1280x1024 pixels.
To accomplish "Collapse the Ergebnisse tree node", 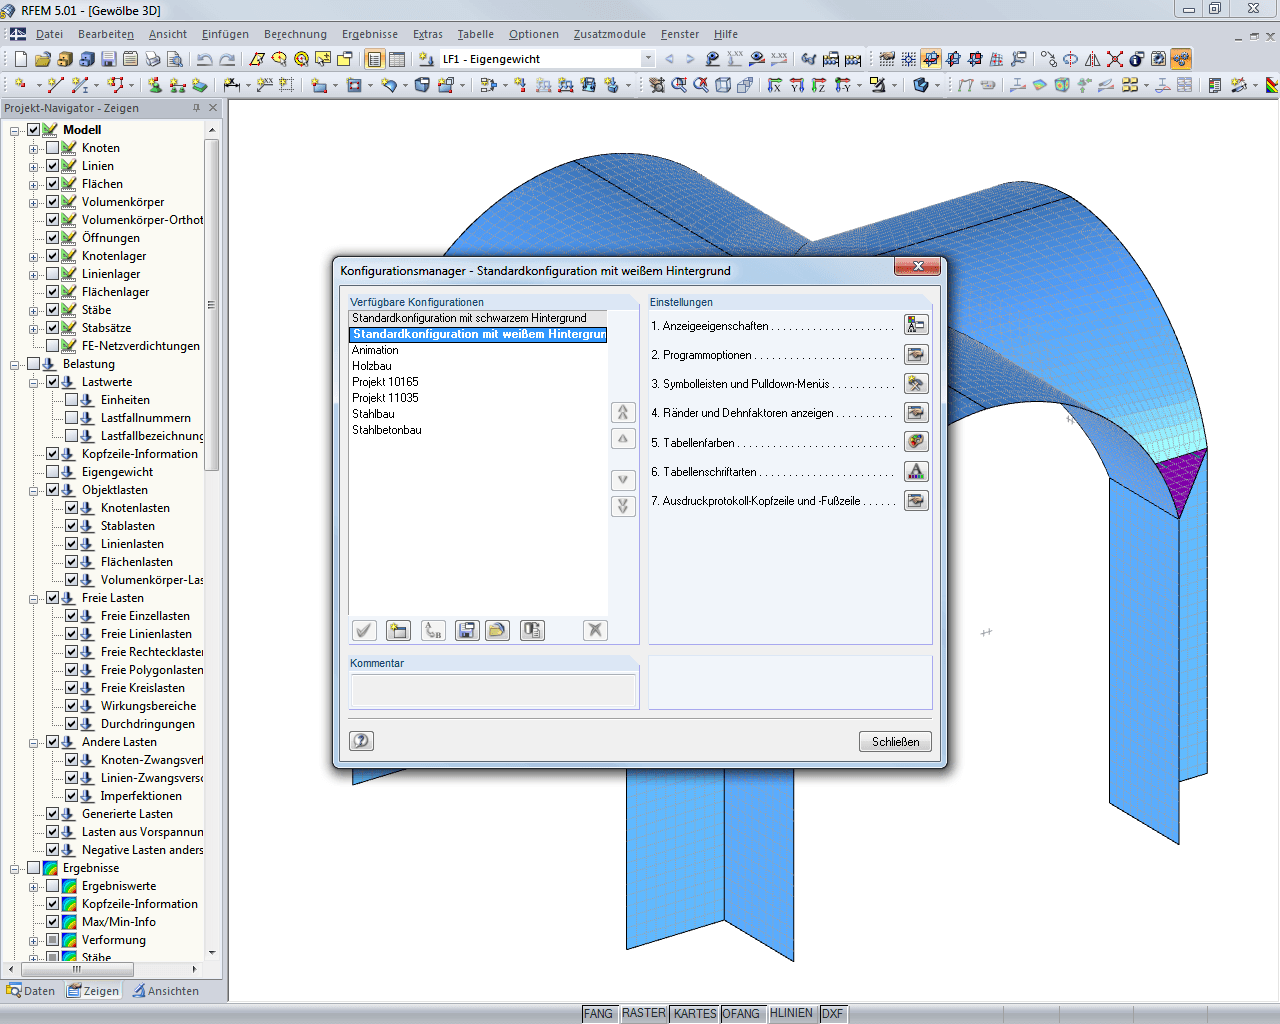I will pos(15,868).
